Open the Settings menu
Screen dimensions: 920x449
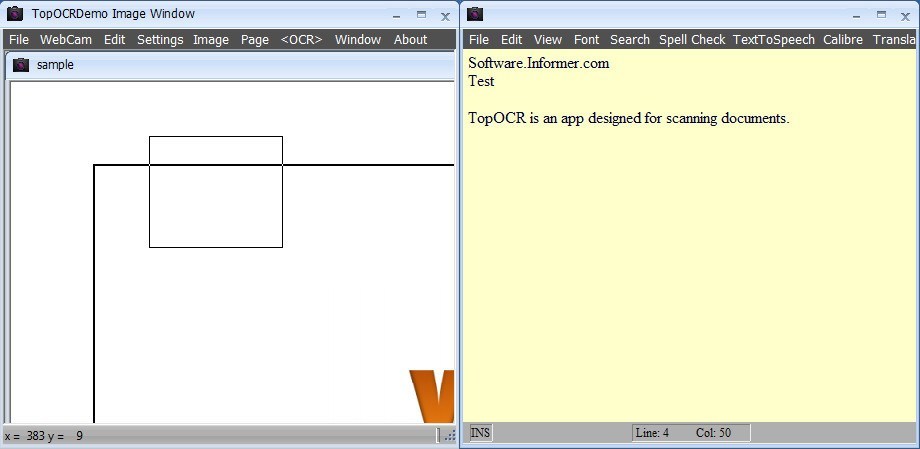(x=160, y=40)
